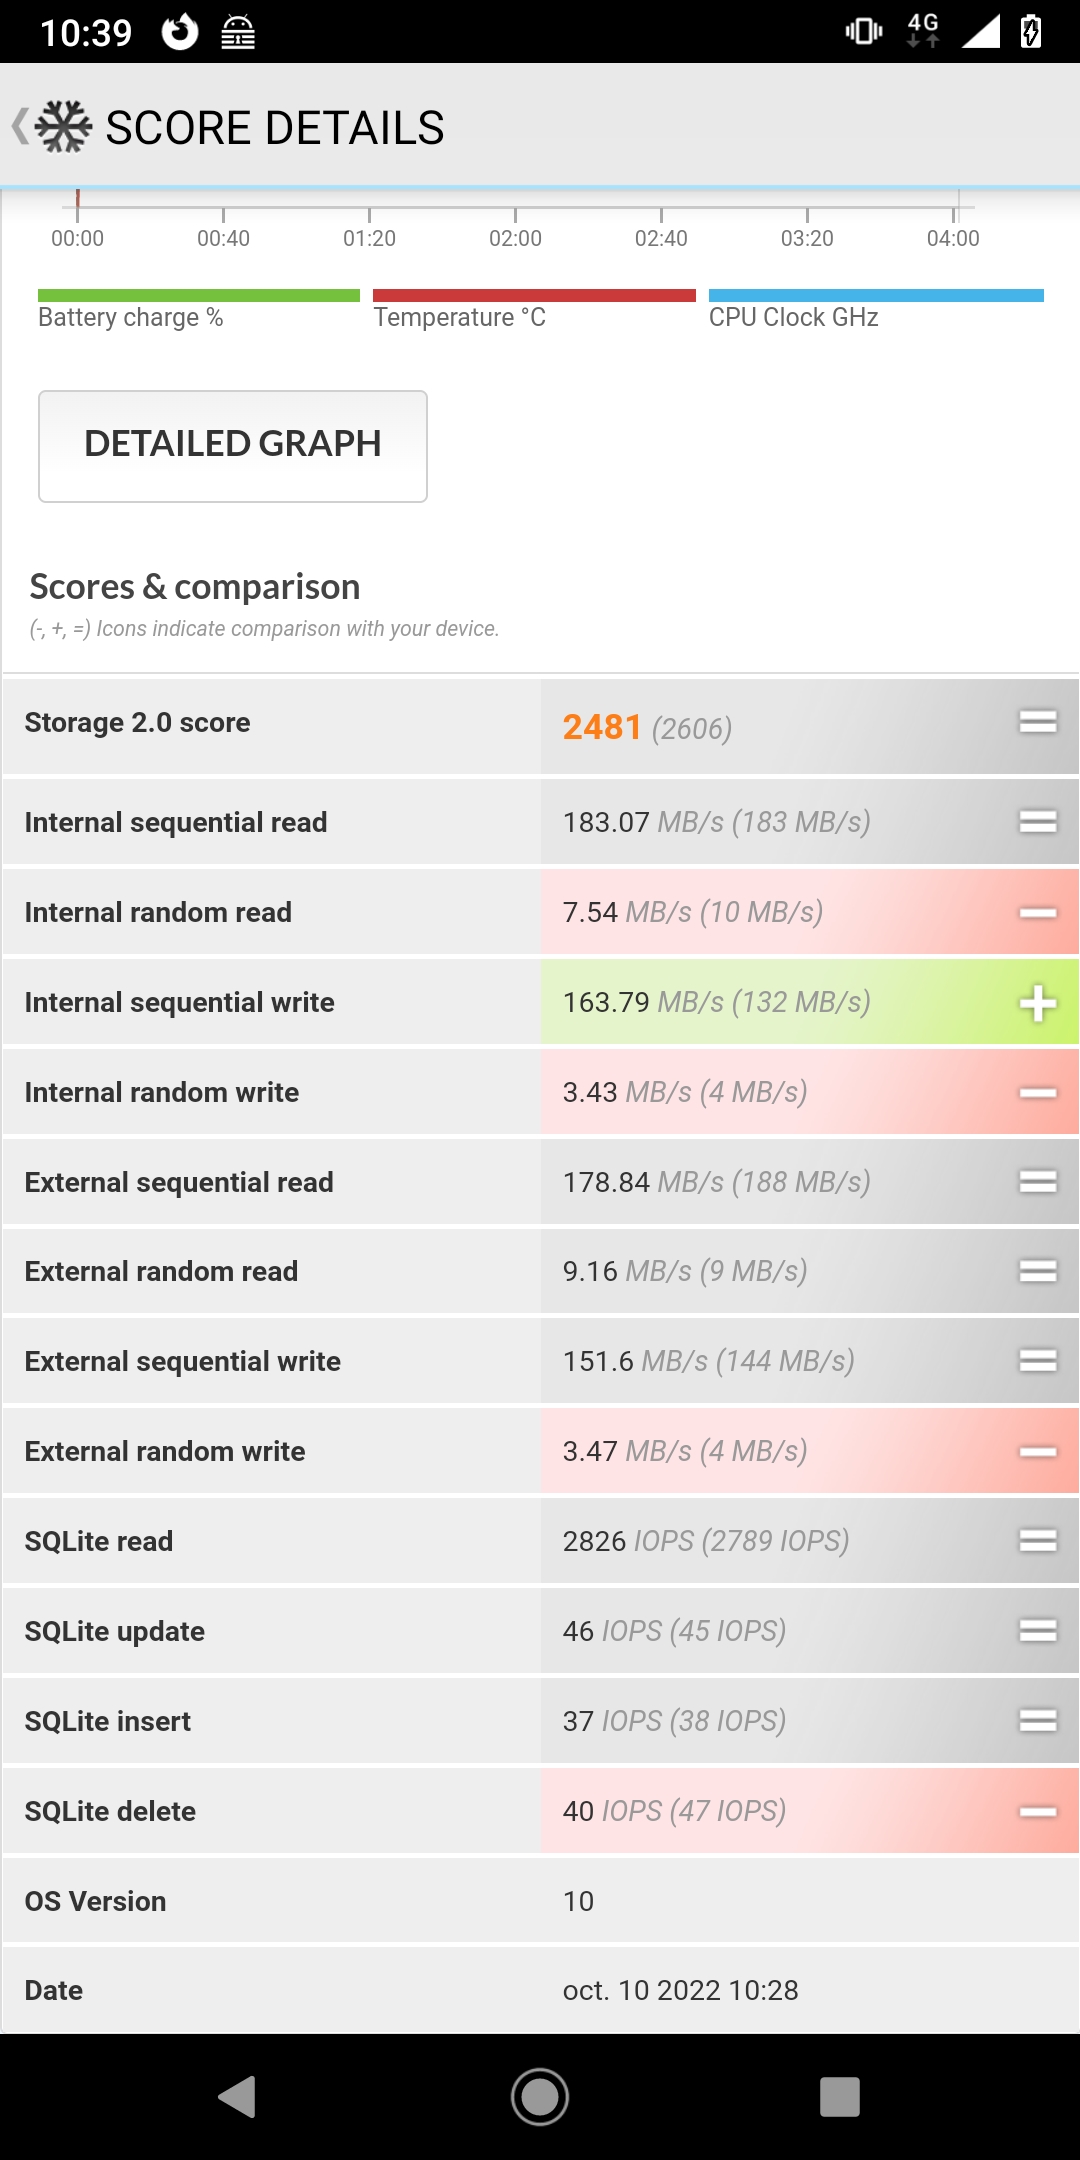The width and height of the screenshot is (1080, 2160).
Task: Select the red Temperature legend bar
Action: click(x=534, y=296)
